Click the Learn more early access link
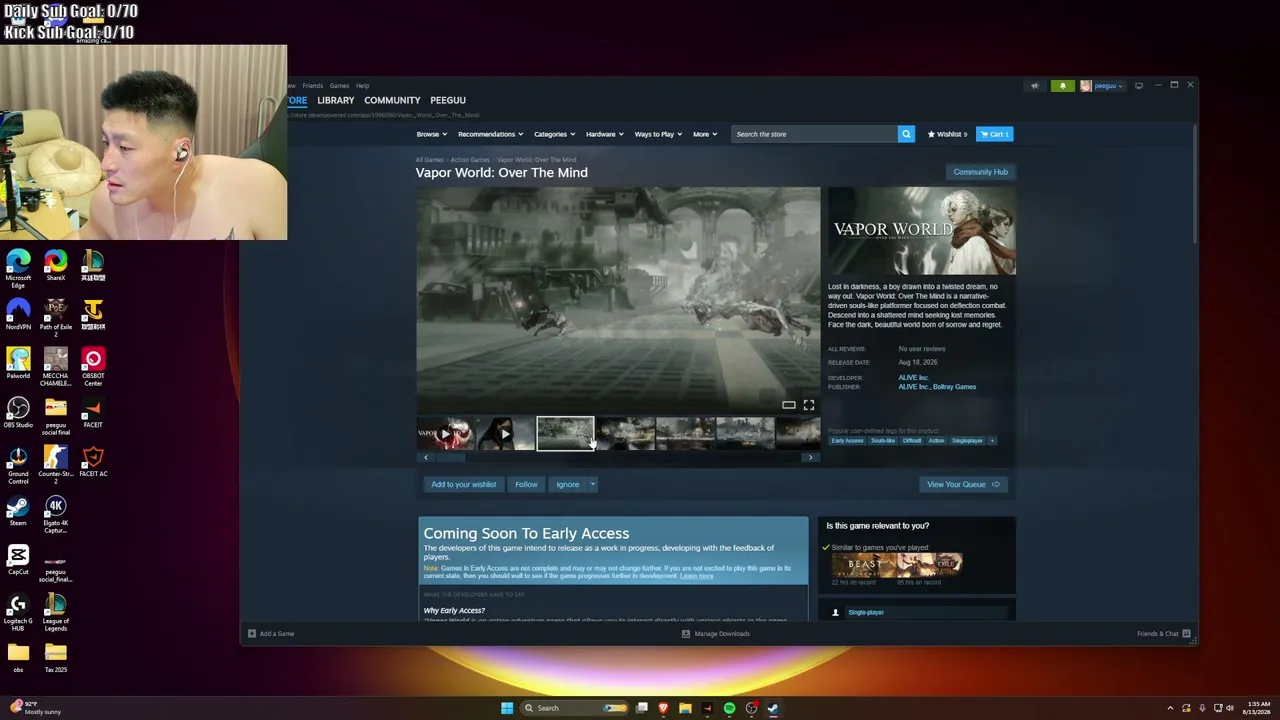 [697, 576]
